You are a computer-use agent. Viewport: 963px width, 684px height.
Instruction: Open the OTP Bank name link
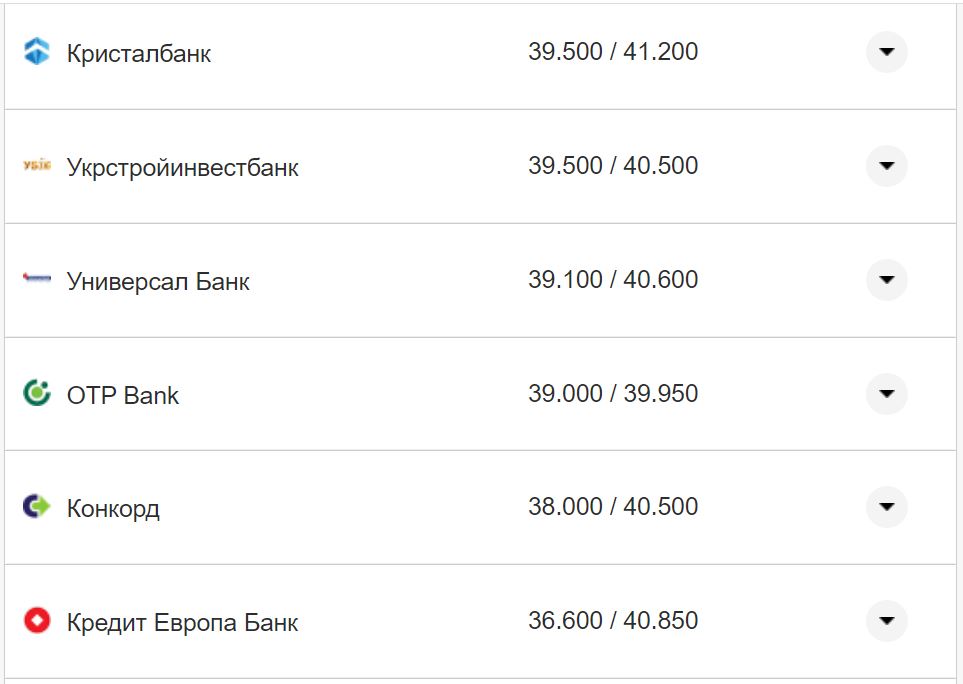123,395
